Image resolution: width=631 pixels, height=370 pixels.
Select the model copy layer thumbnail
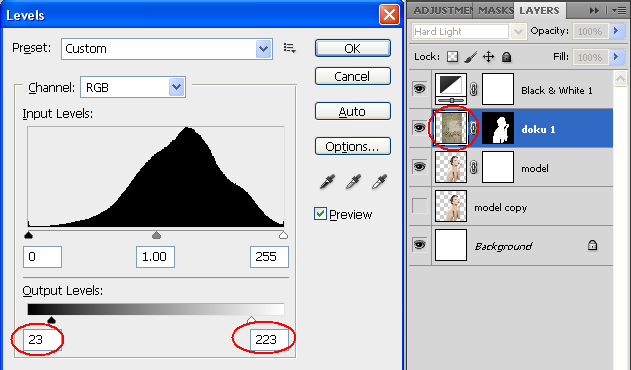point(451,206)
